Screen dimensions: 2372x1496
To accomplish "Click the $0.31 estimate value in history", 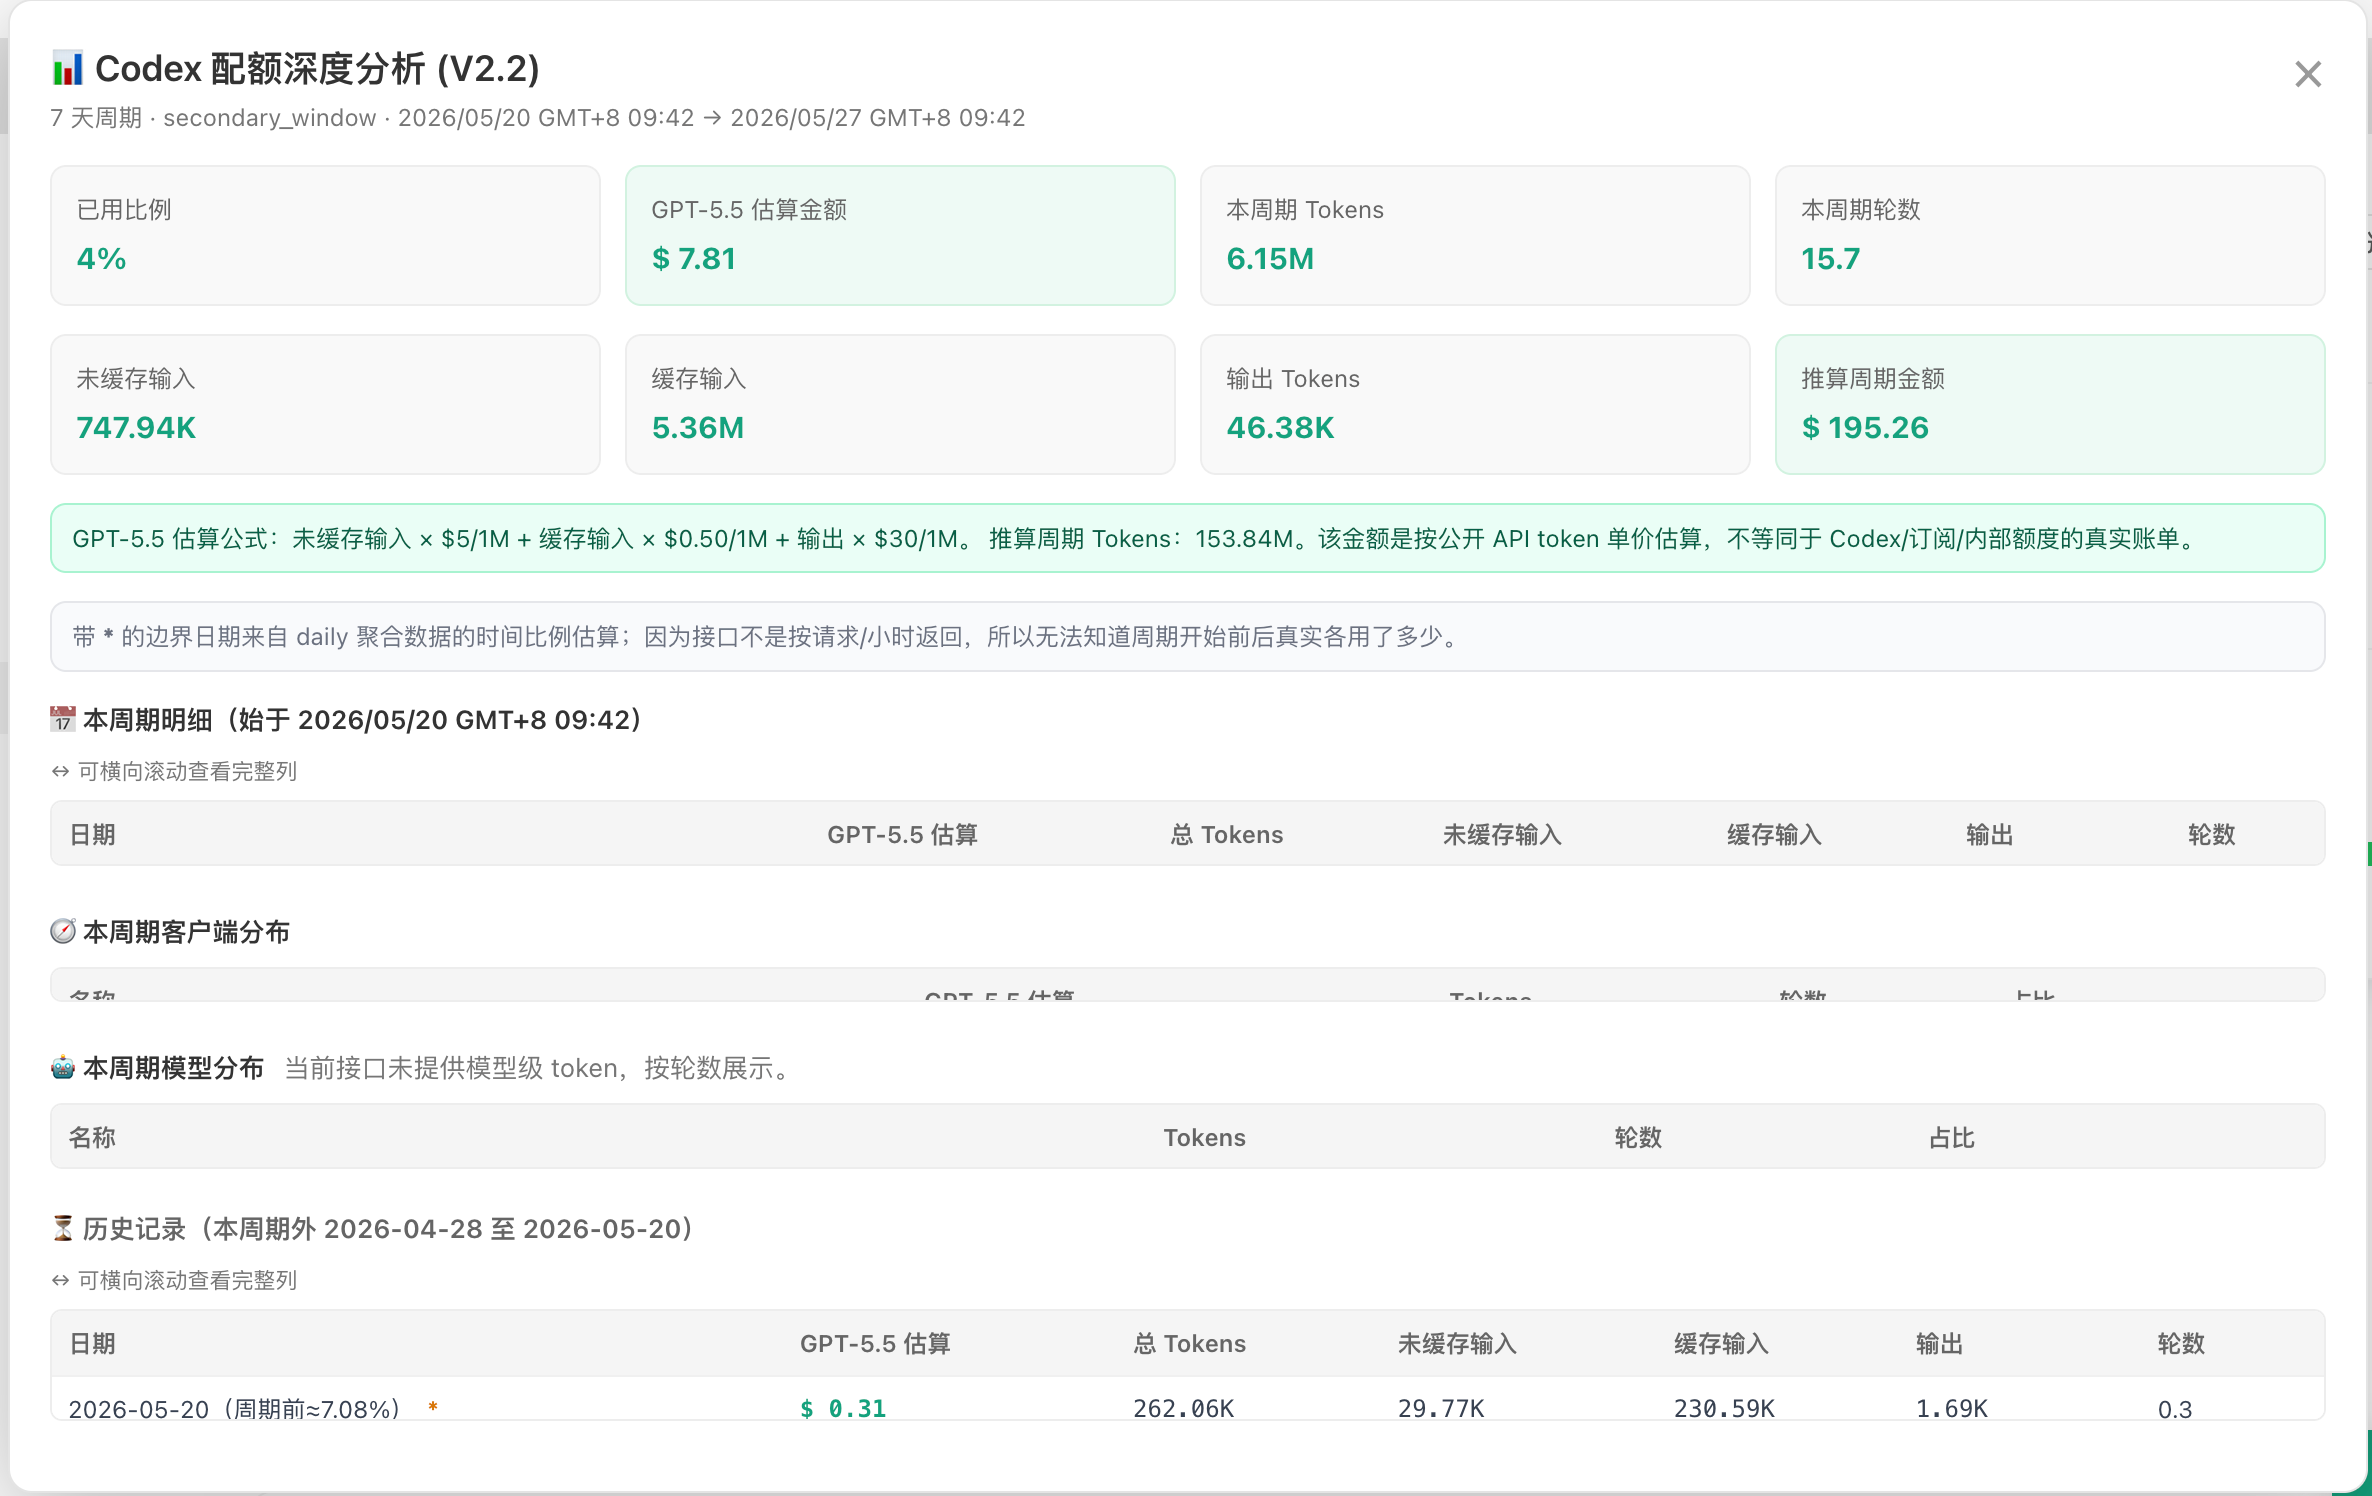I will click(x=843, y=1408).
